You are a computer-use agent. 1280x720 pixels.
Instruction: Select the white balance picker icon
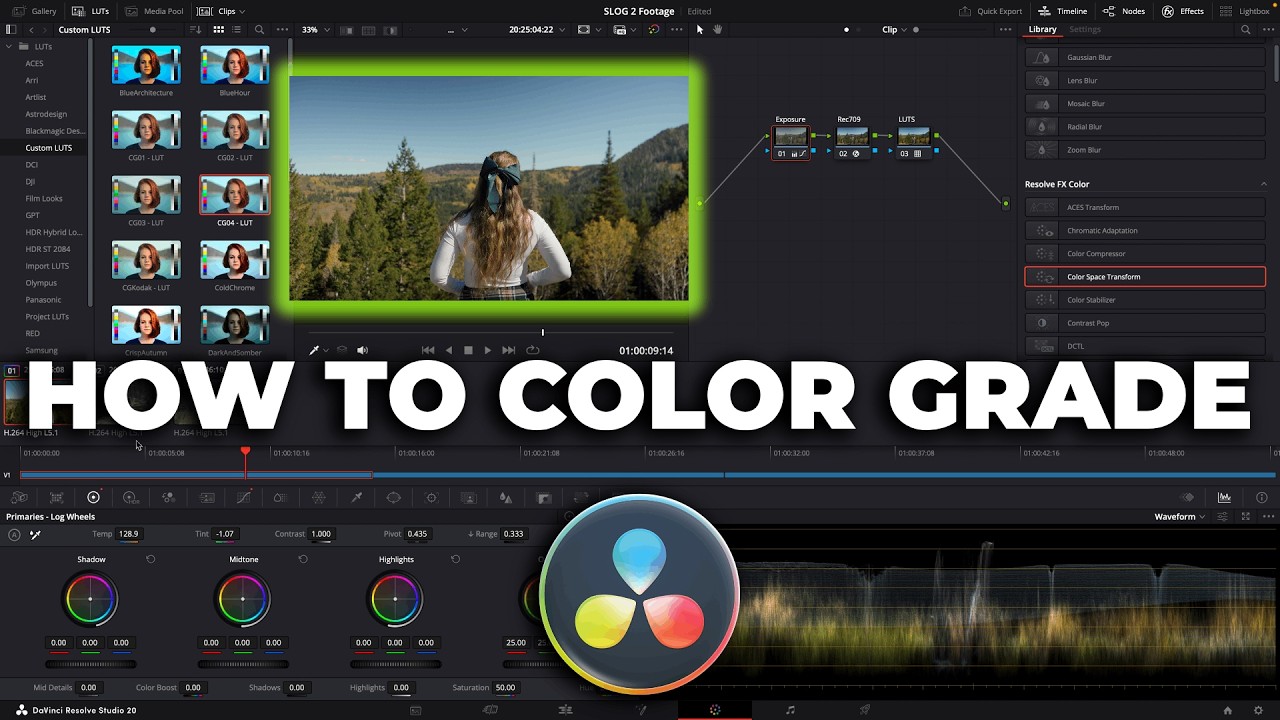pos(35,534)
